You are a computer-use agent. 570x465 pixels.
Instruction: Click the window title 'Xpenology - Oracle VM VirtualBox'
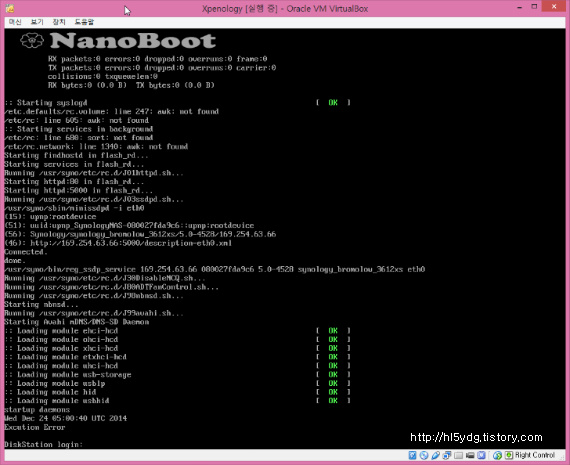pos(285,9)
